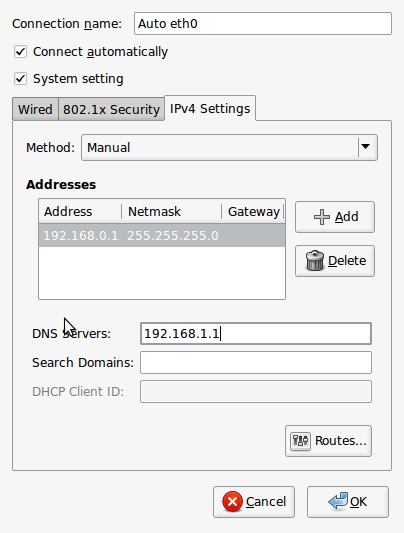Switch to the Wired tab

[35, 109]
